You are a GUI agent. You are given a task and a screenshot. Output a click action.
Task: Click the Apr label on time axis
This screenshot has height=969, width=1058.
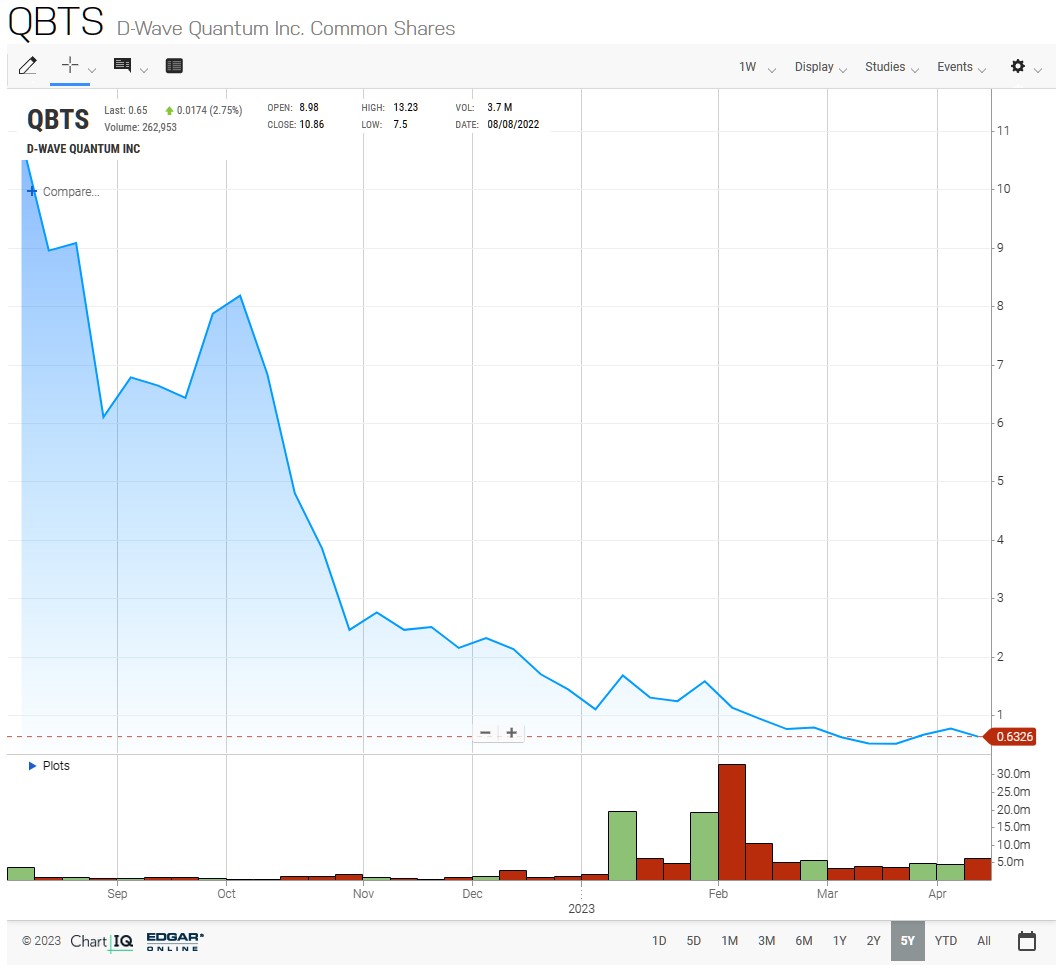point(937,893)
